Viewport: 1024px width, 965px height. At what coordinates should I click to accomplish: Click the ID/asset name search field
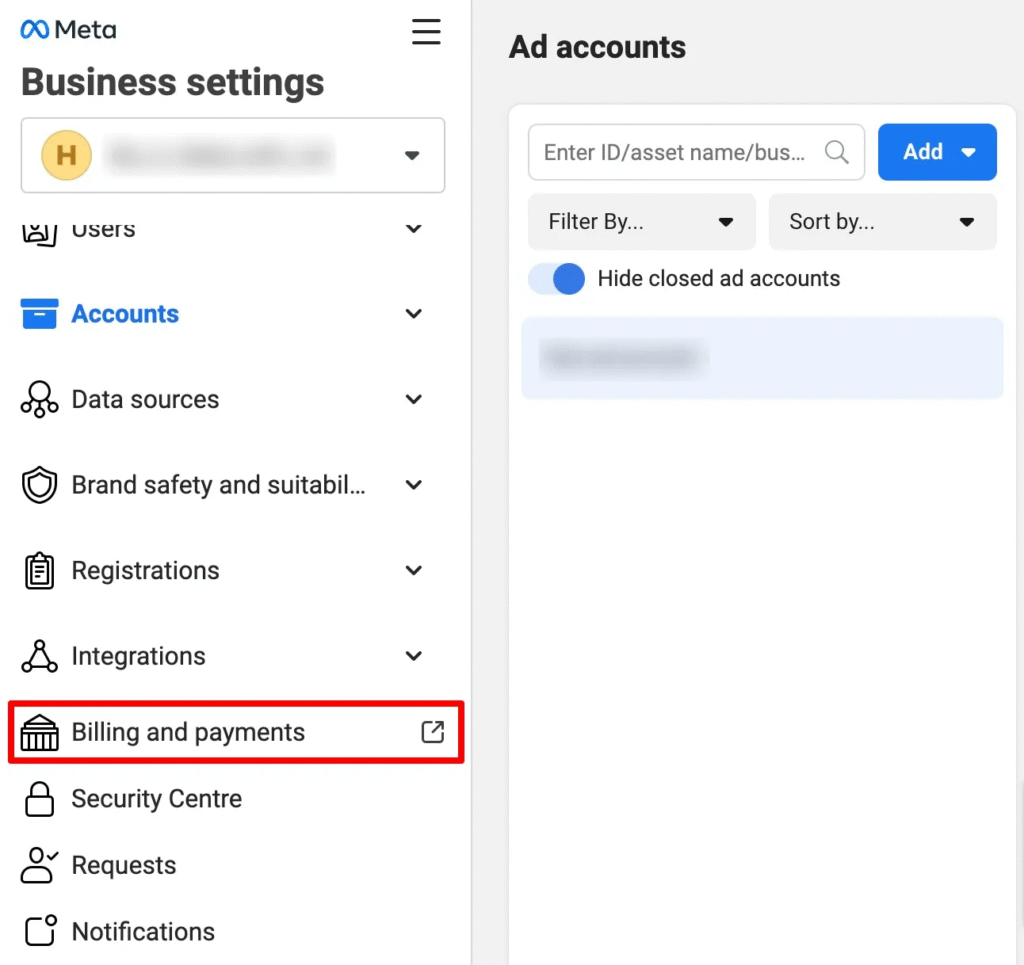point(680,152)
